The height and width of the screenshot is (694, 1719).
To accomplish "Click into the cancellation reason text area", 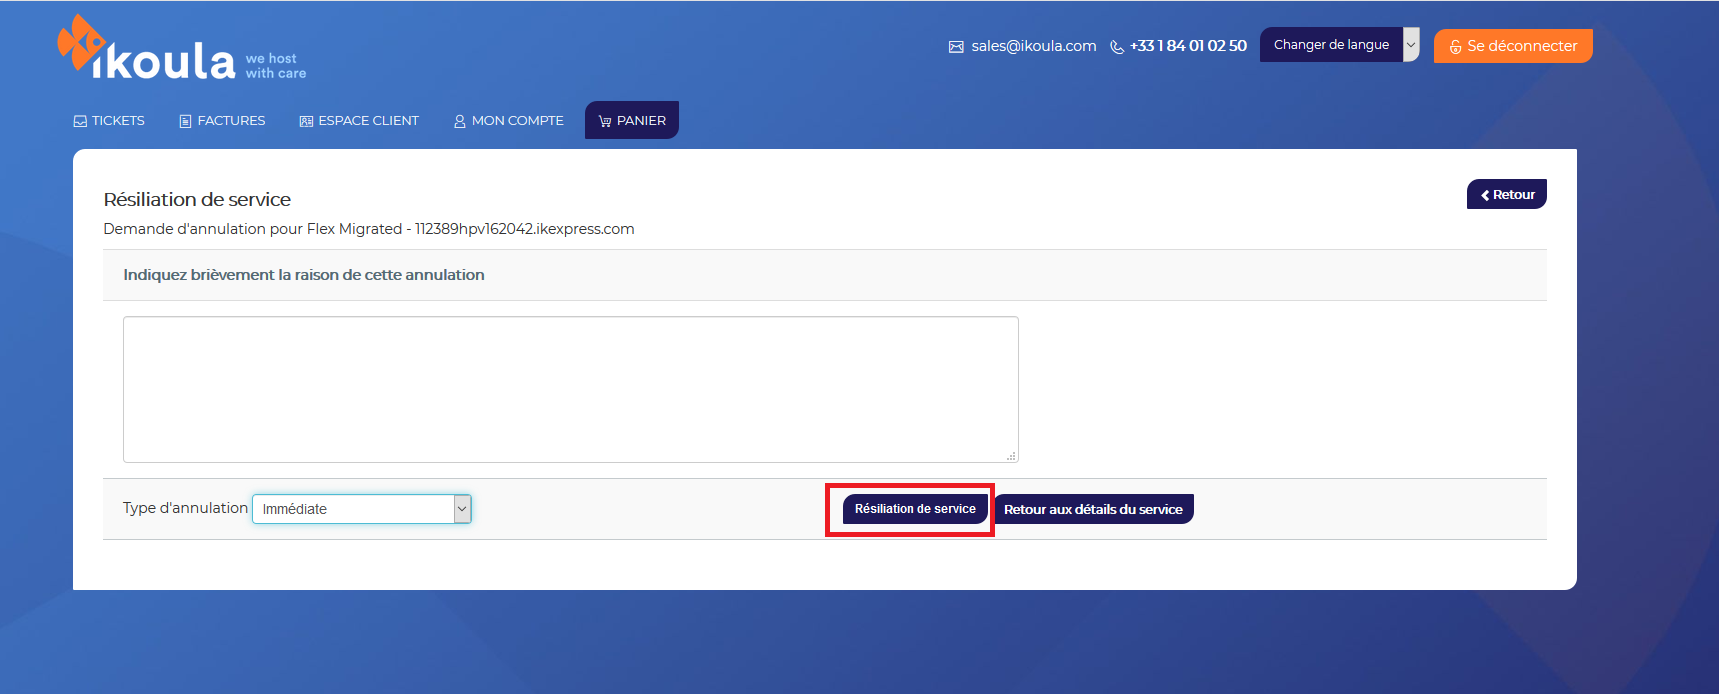I will pyautogui.click(x=571, y=390).
